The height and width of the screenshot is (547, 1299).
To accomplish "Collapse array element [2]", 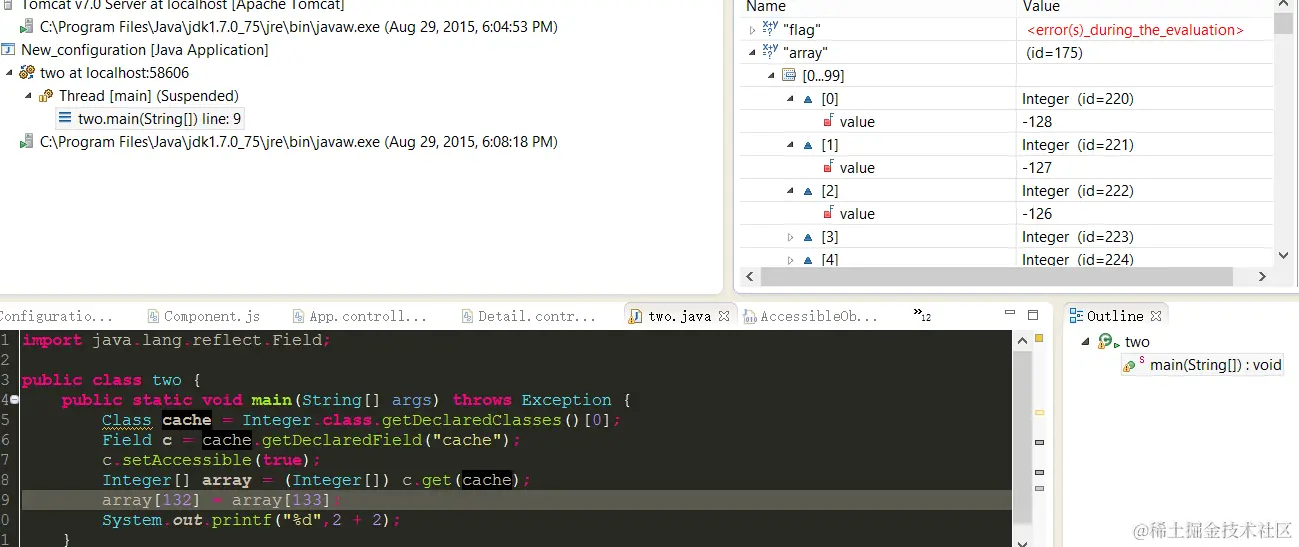I will coord(790,191).
